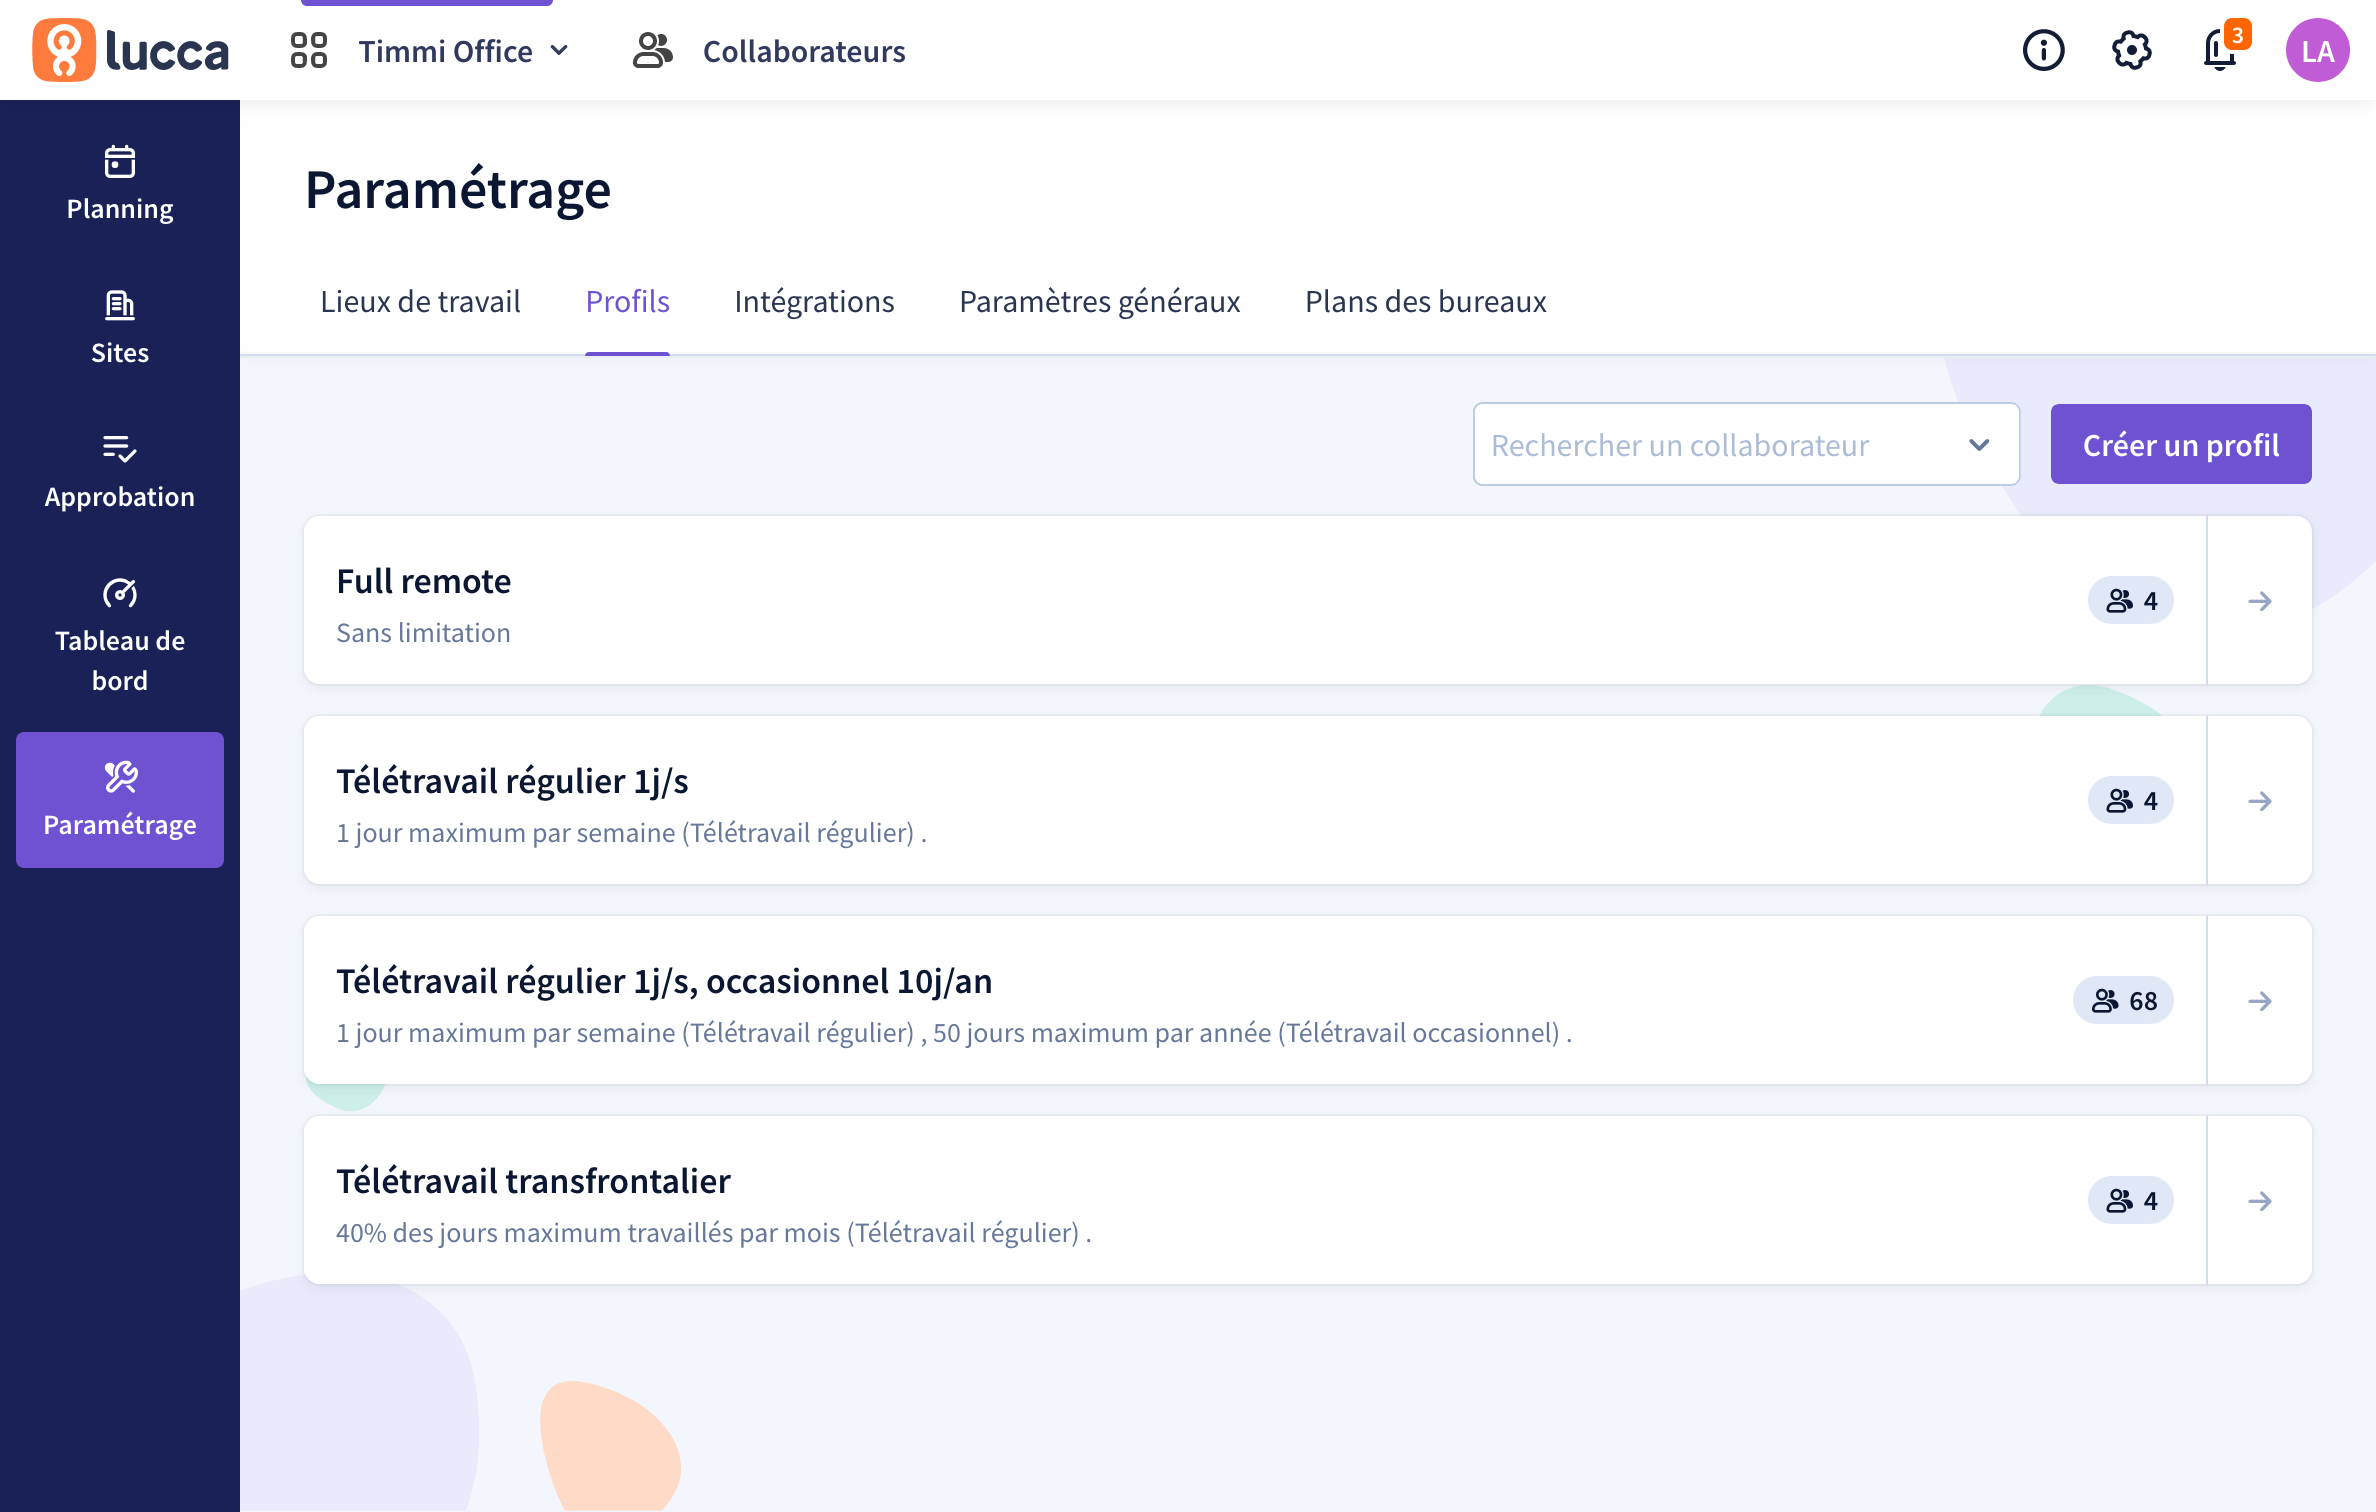This screenshot has width=2376, height=1512.
Task: Click the Créer un profil button
Action: coord(2180,444)
